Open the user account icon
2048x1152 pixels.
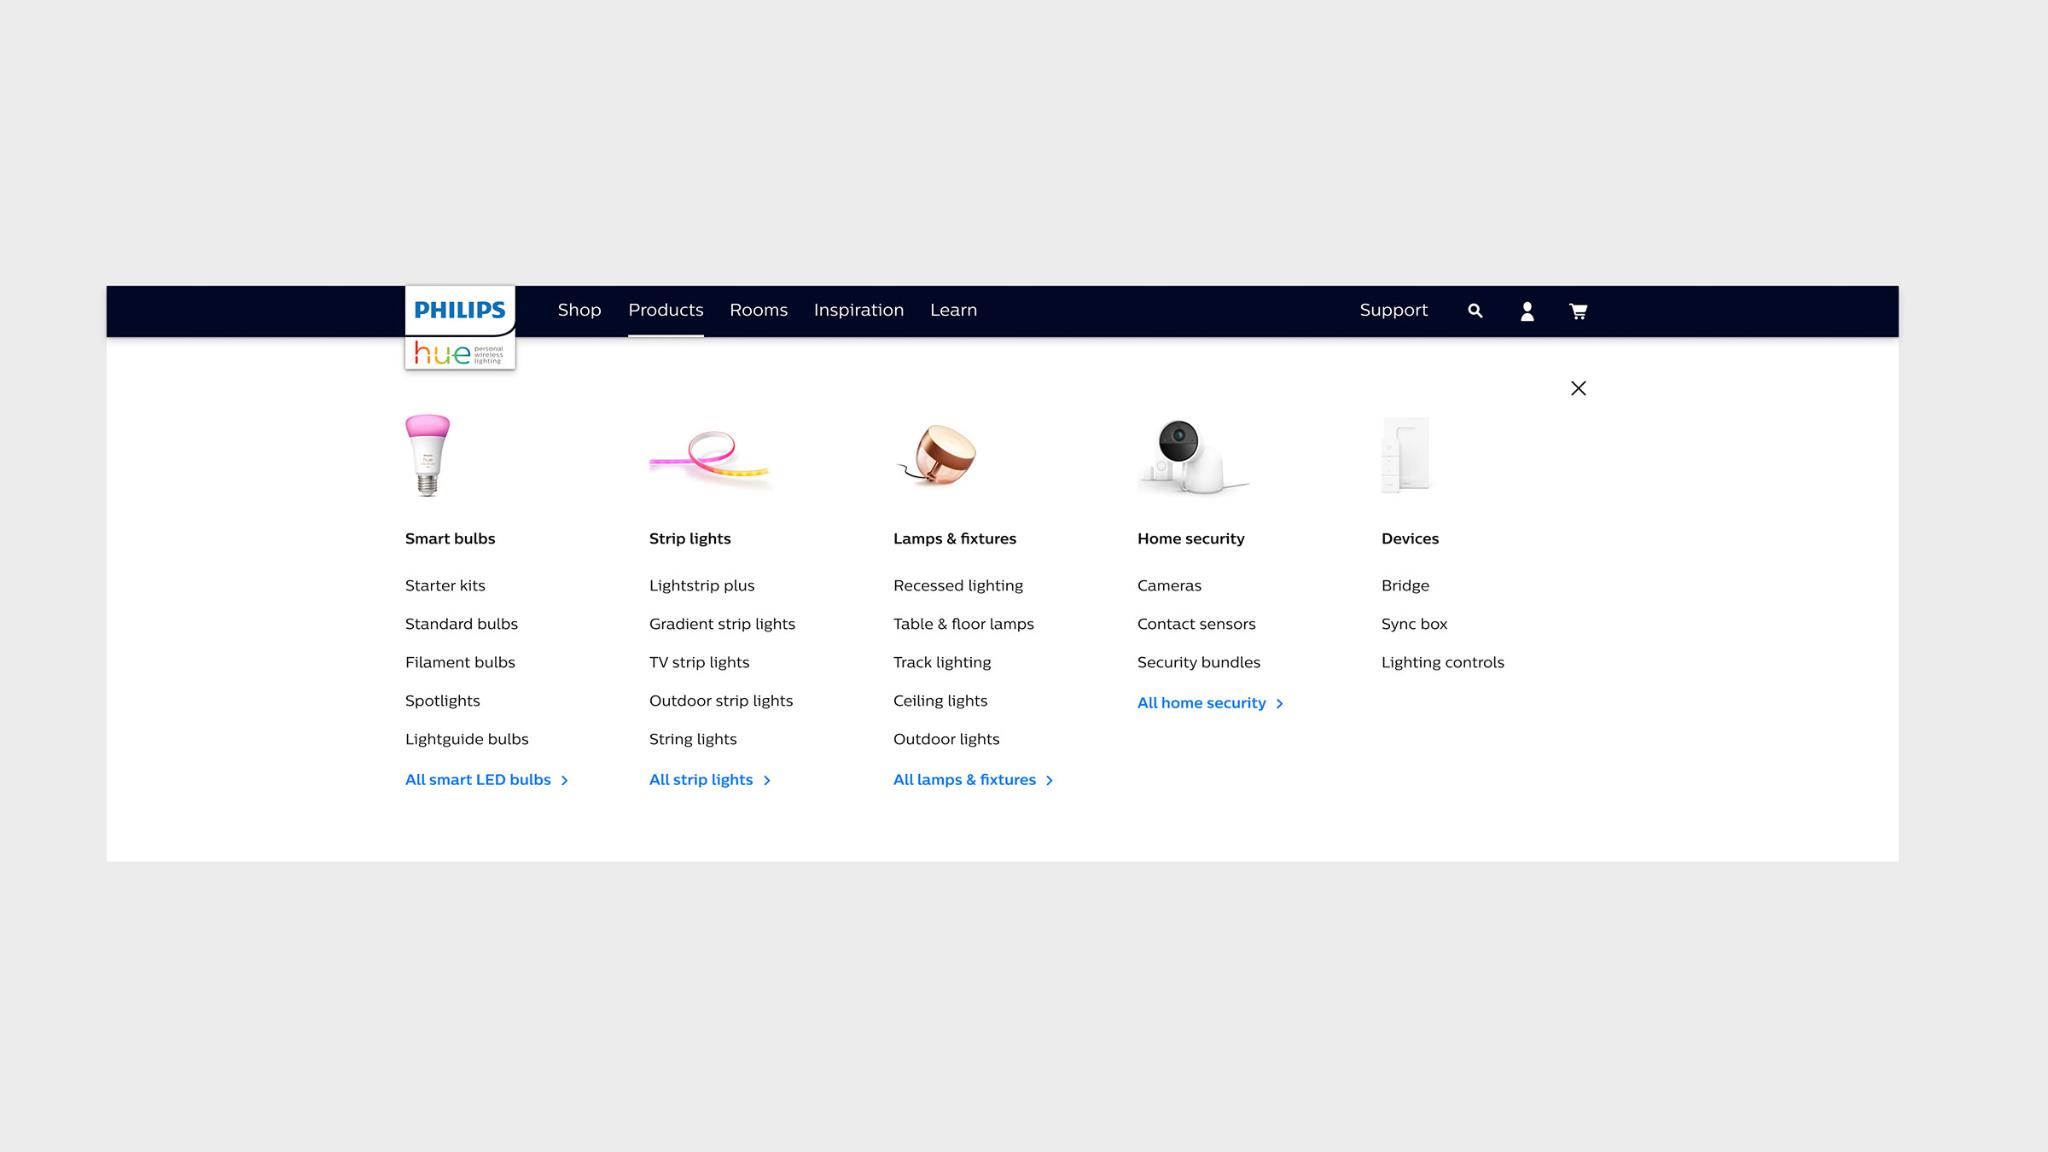(x=1527, y=311)
